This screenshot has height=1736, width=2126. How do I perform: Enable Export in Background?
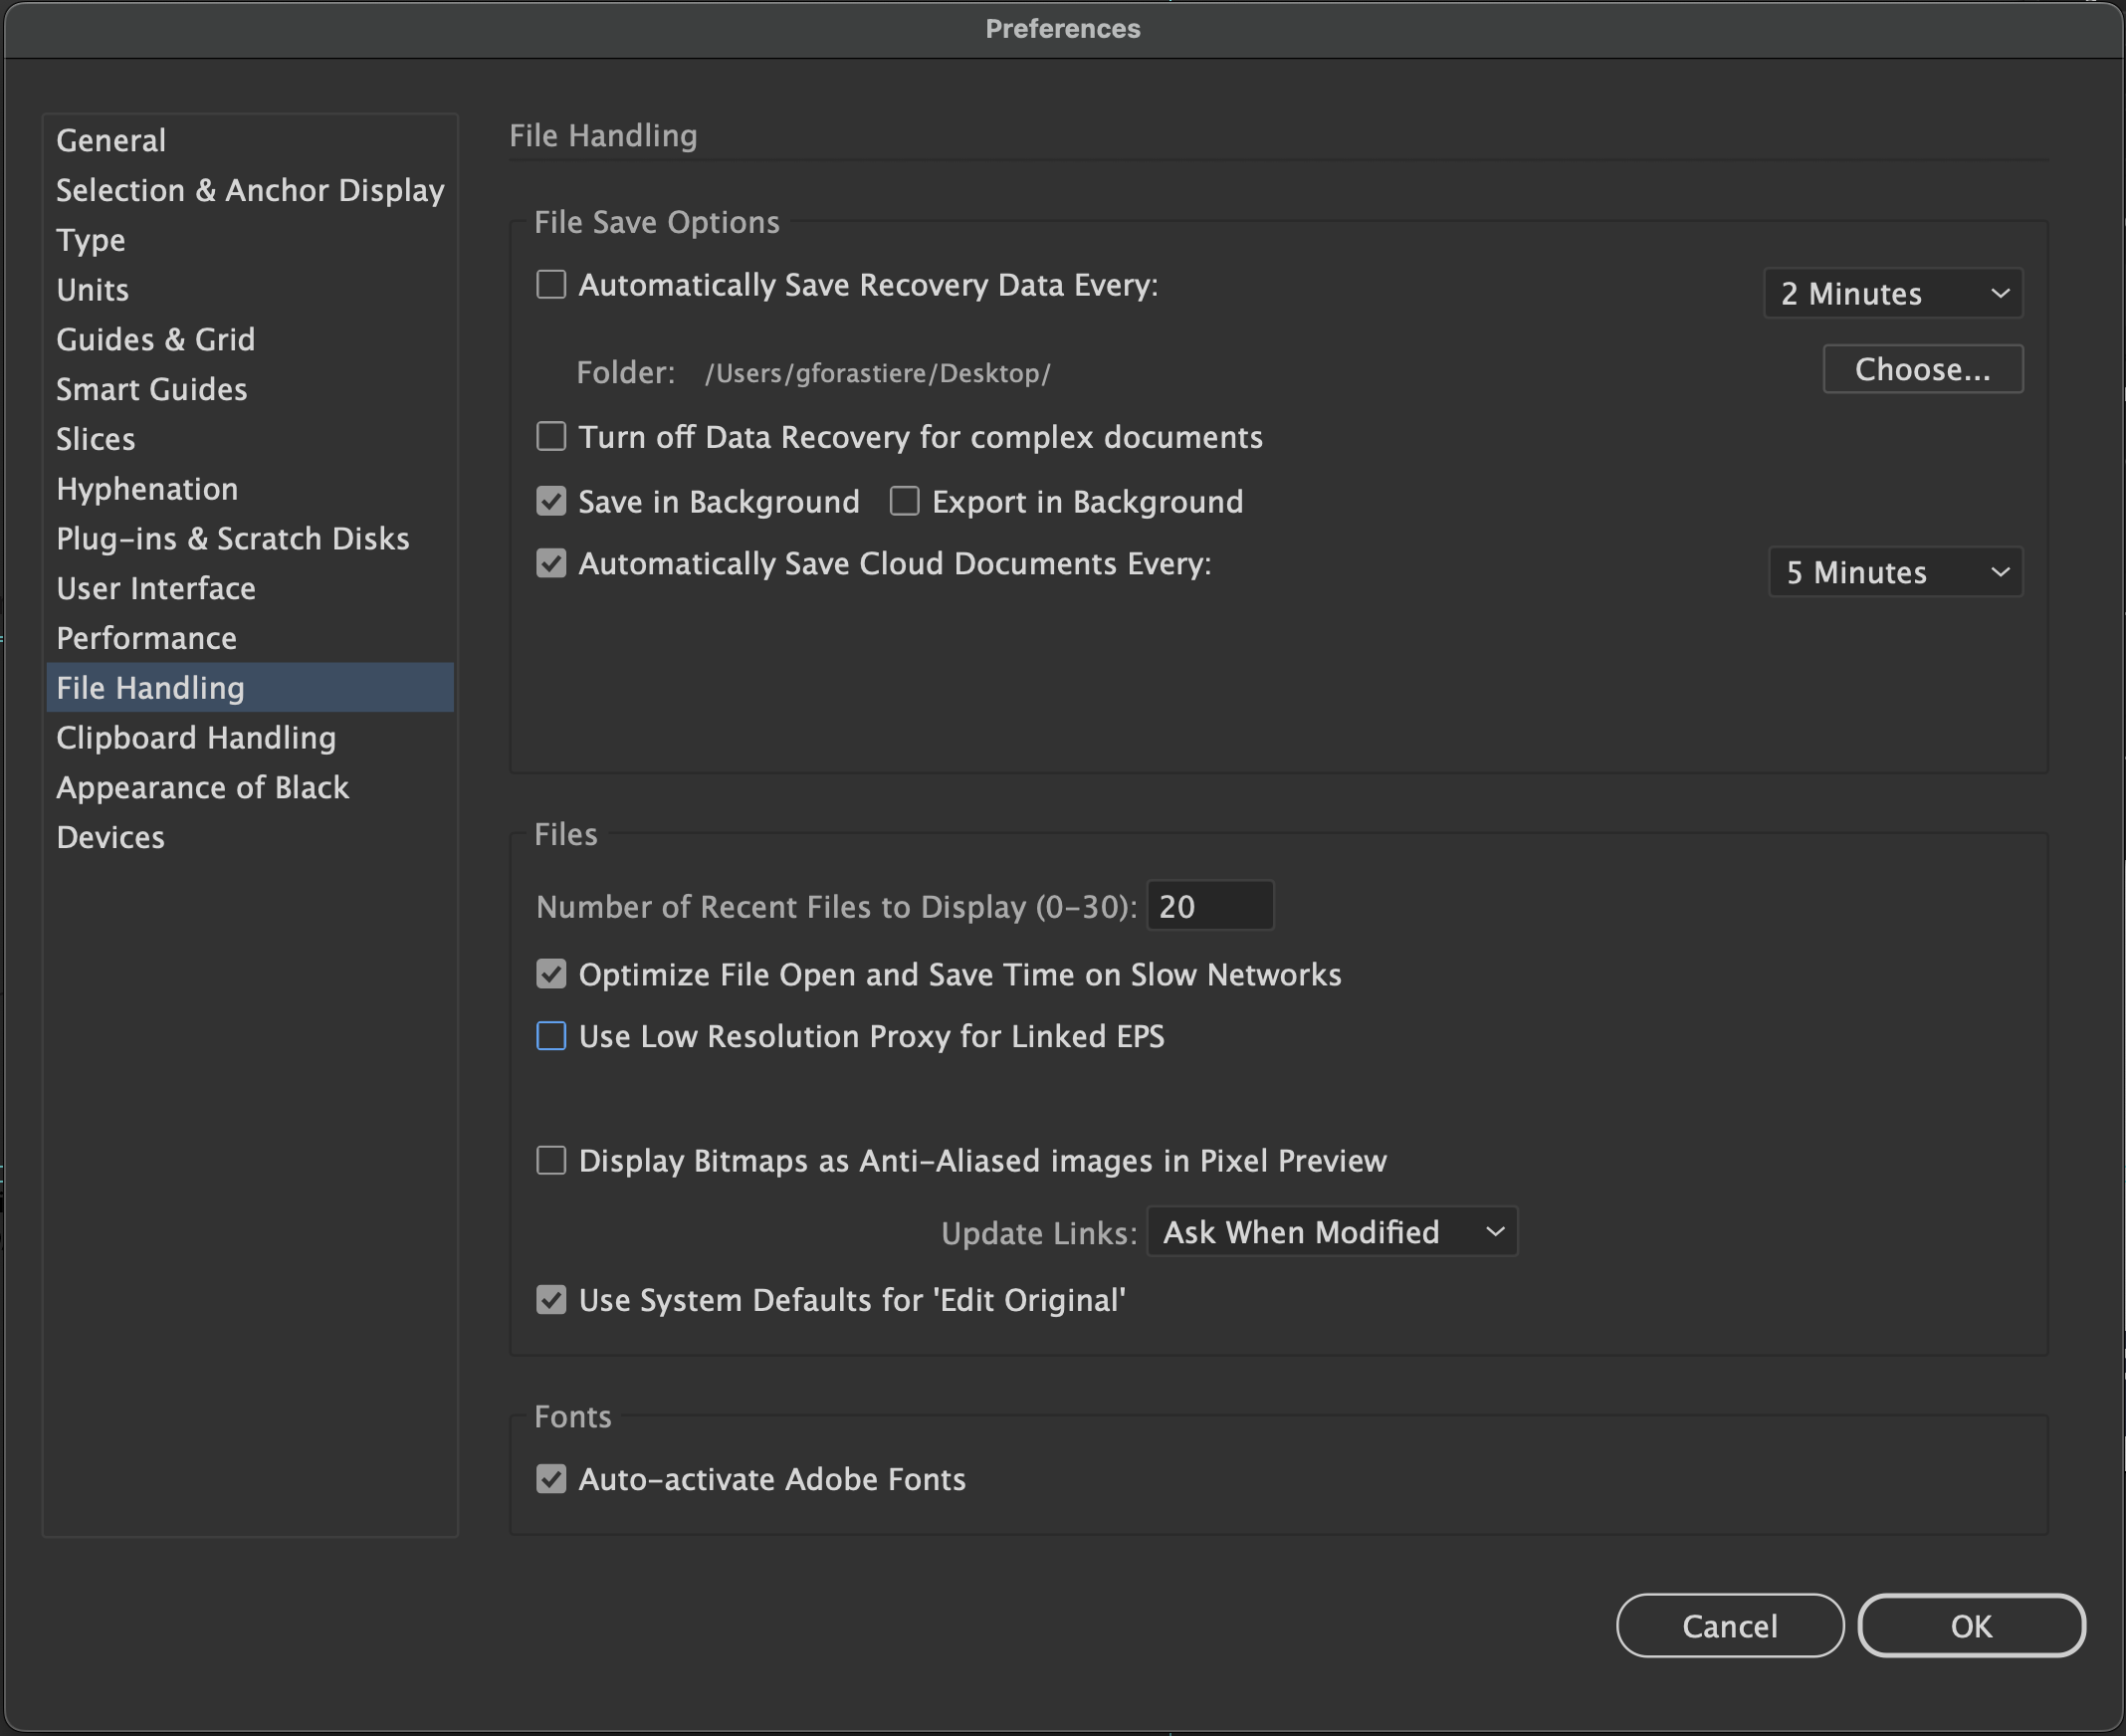click(903, 501)
